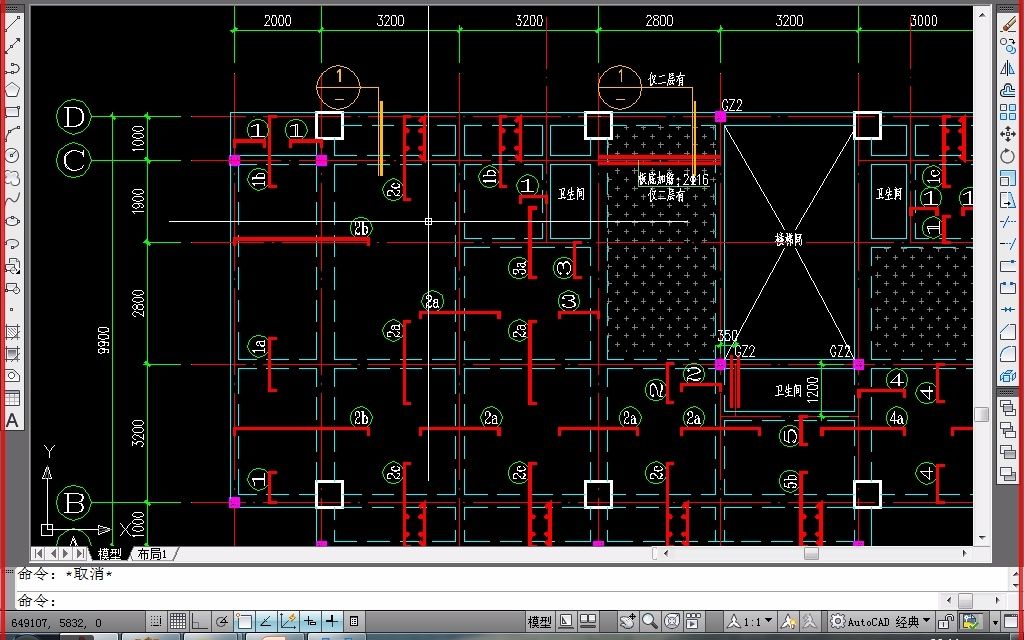Pick the Circle tool

click(12, 155)
